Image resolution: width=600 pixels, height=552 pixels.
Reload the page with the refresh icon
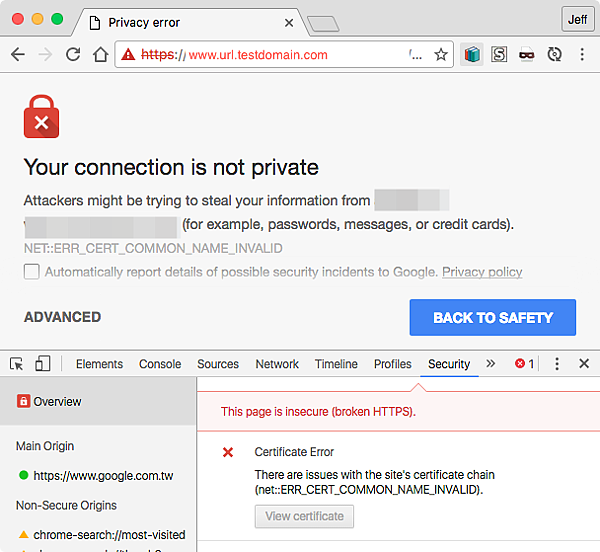pos(73,55)
